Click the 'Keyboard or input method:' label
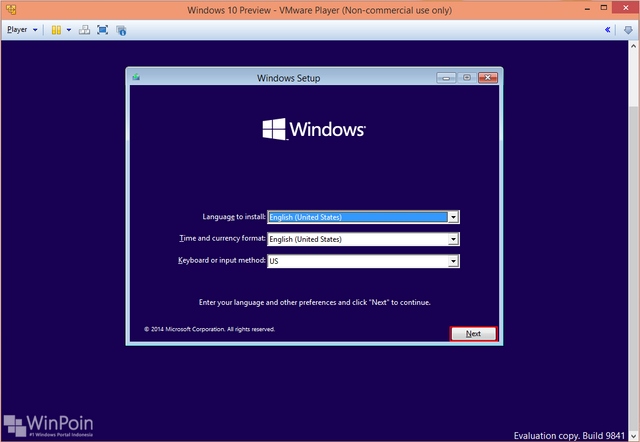 (222, 260)
